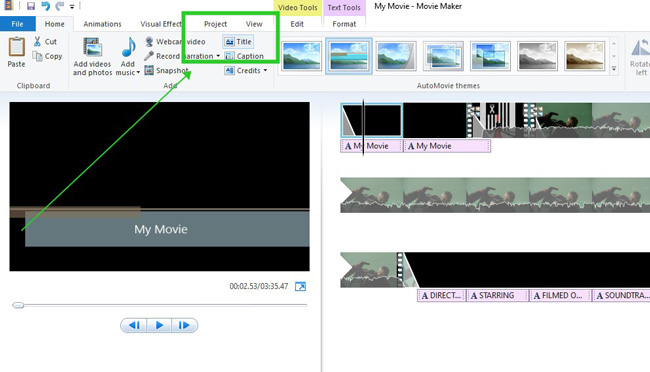Add a Title using Title button

(x=238, y=41)
